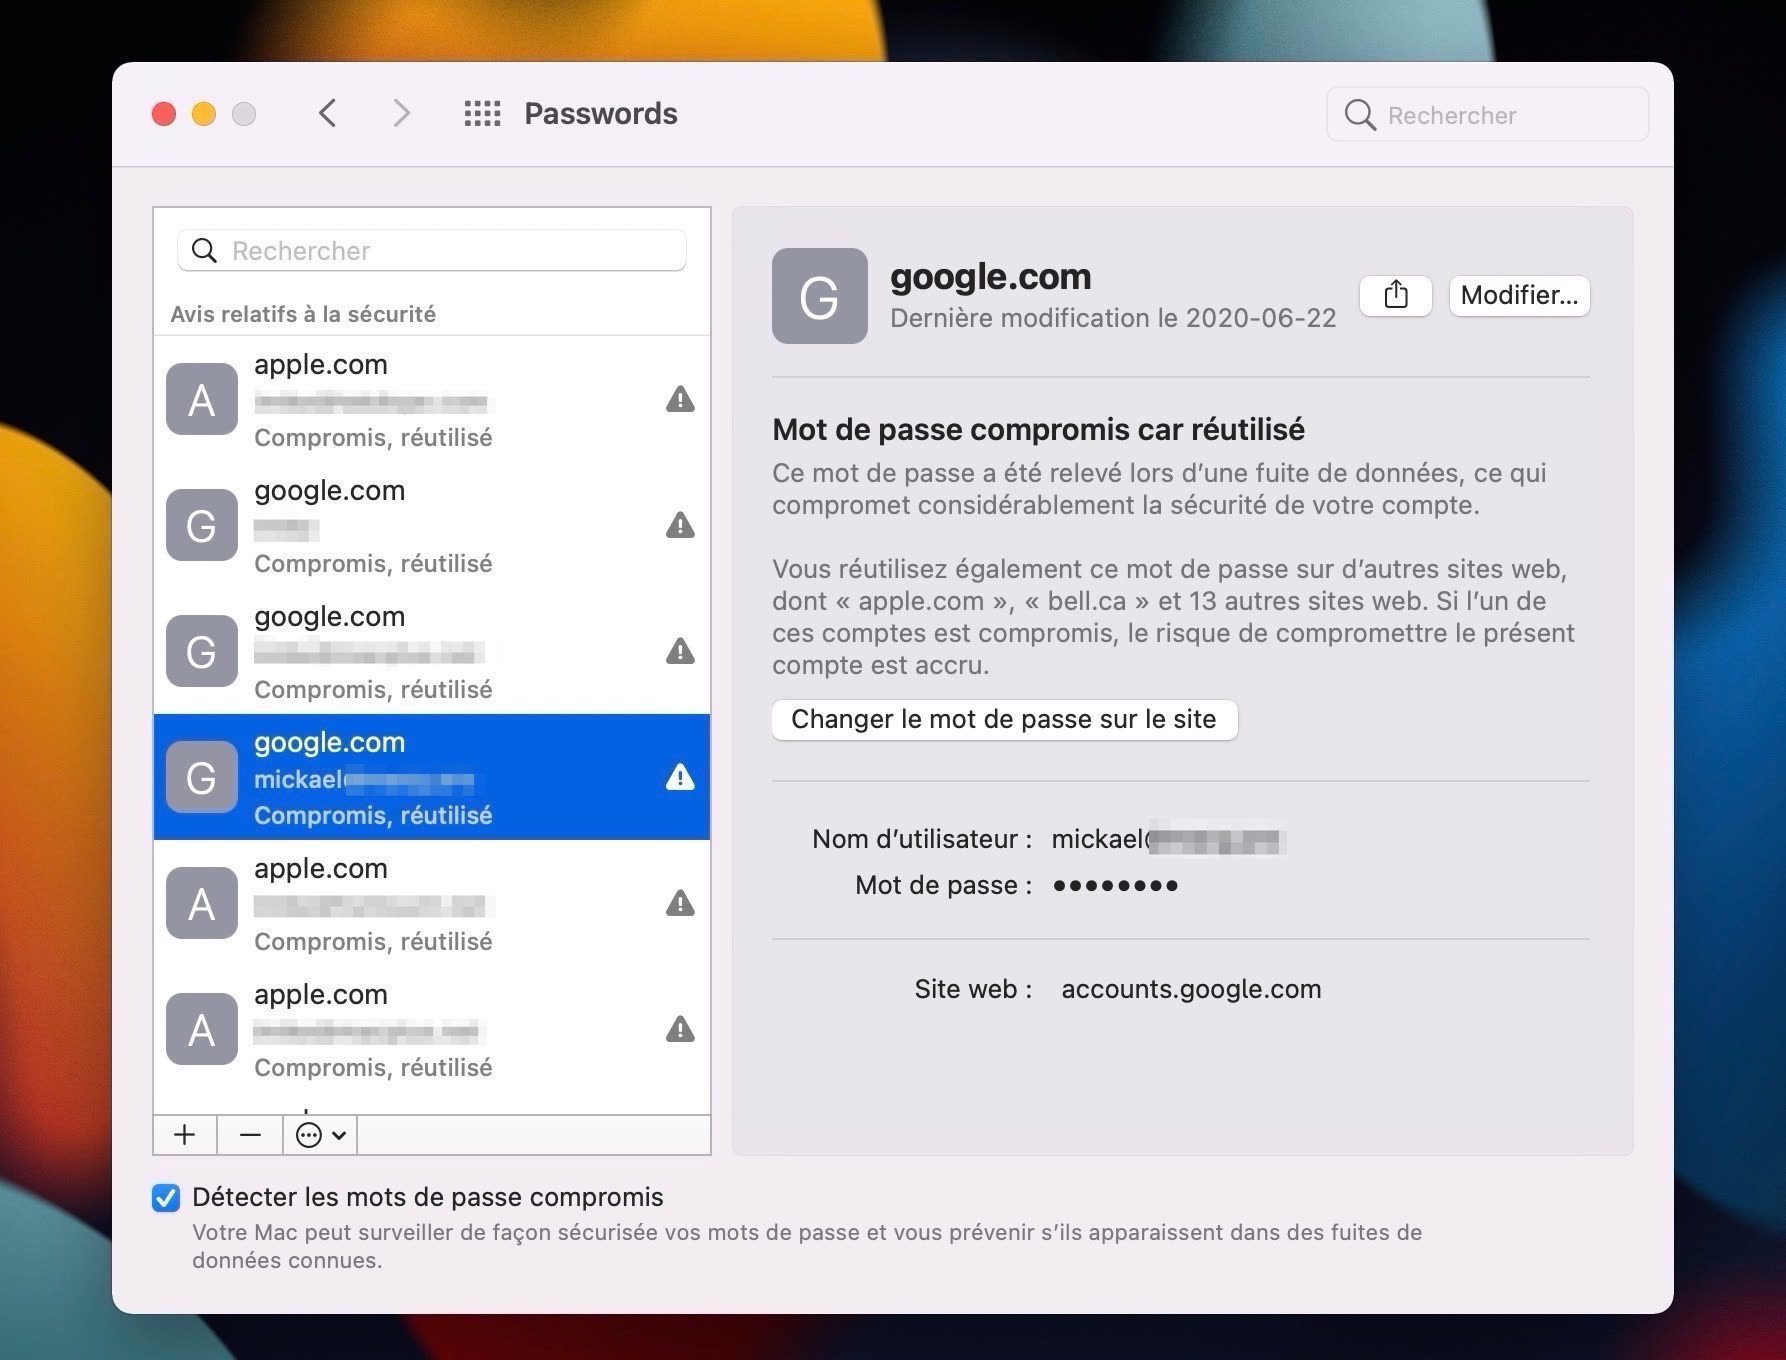
Task: Select the second google.com entry in list
Action: click(432, 651)
